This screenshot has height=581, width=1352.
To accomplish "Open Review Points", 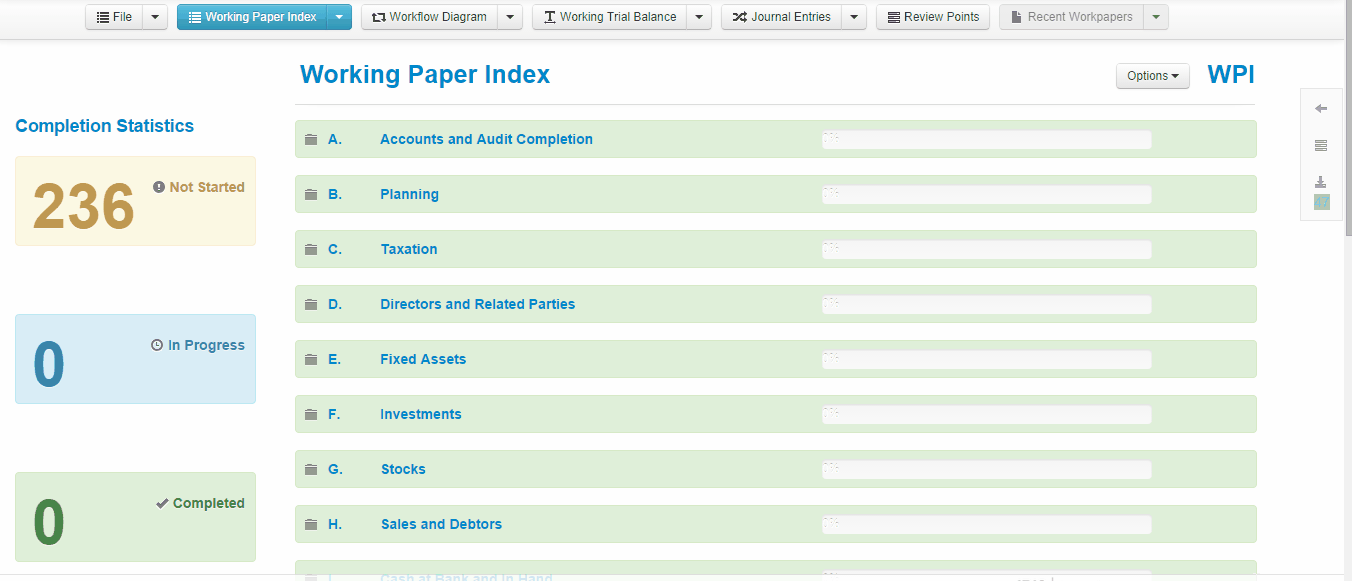I will tap(933, 17).
